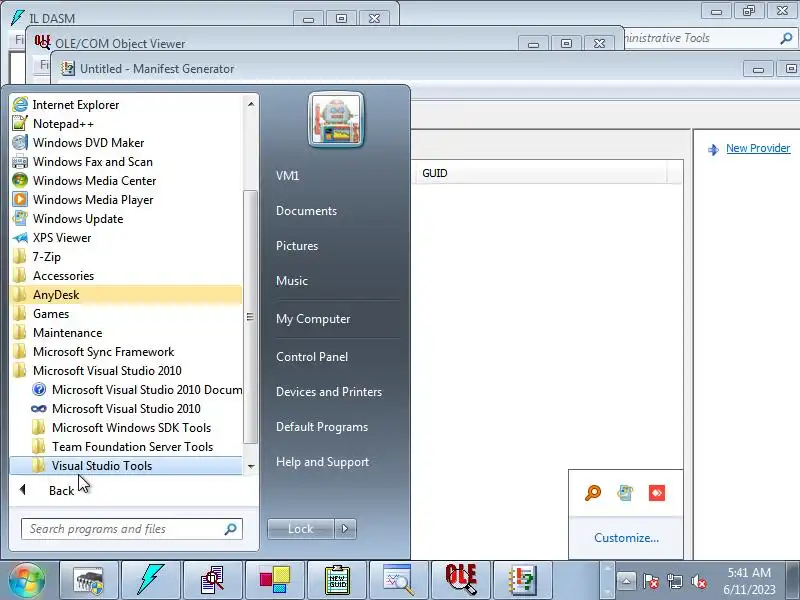This screenshot has width=800, height=600.
Task: Expand the Games folder
Action: click(126, 314)
